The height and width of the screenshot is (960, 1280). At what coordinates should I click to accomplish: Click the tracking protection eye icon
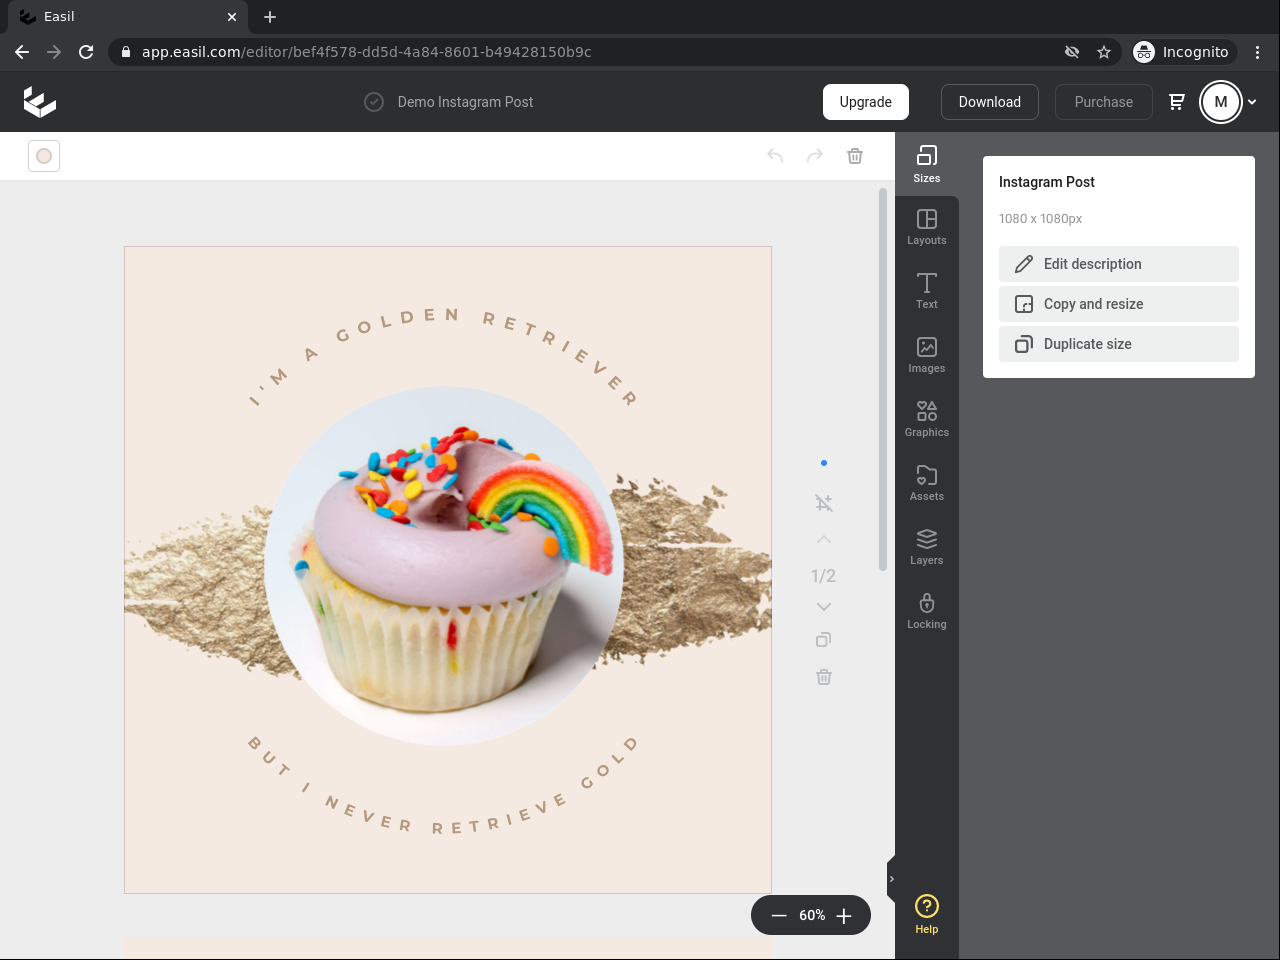(x=1072, y=52)
